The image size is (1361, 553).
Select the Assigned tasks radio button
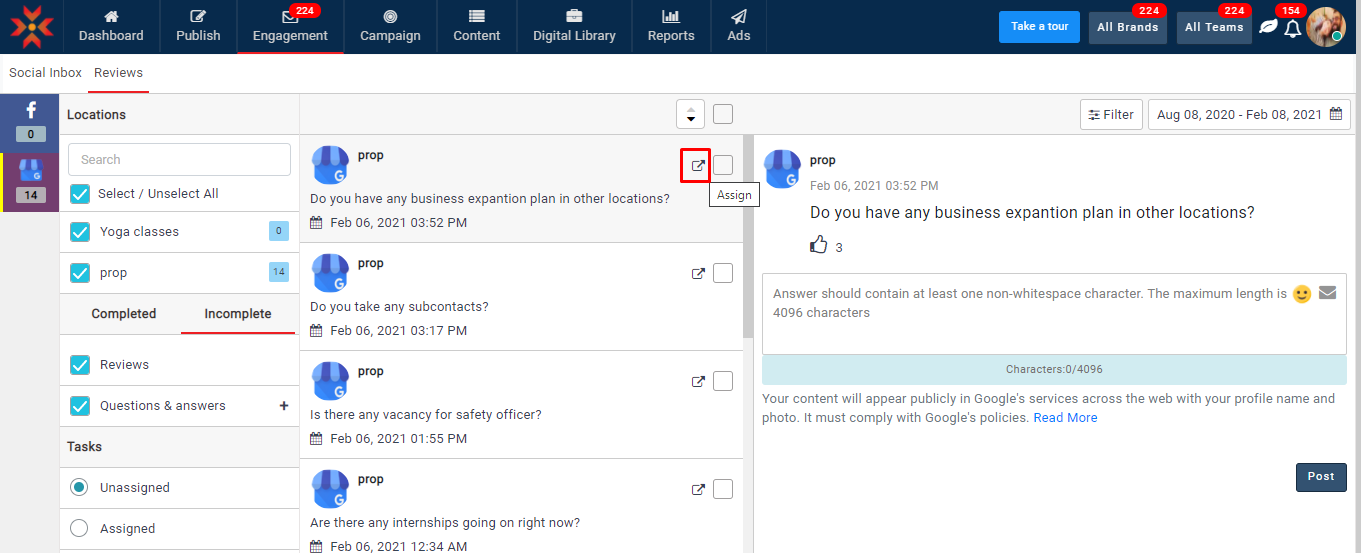pyautogui.click(x=79, y=528)
